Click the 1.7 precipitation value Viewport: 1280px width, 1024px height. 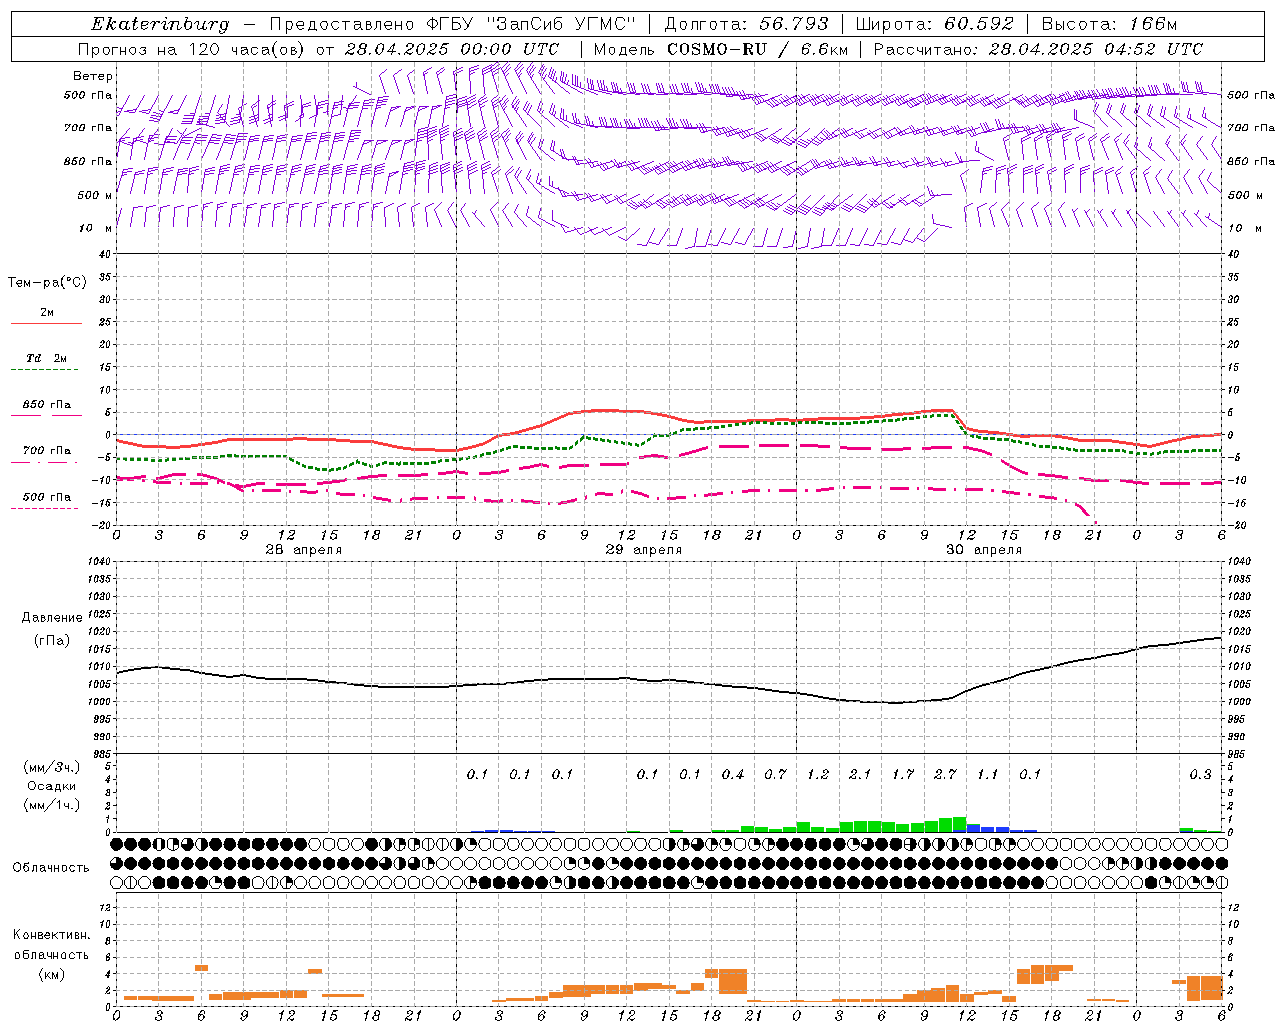click(903, 774)
